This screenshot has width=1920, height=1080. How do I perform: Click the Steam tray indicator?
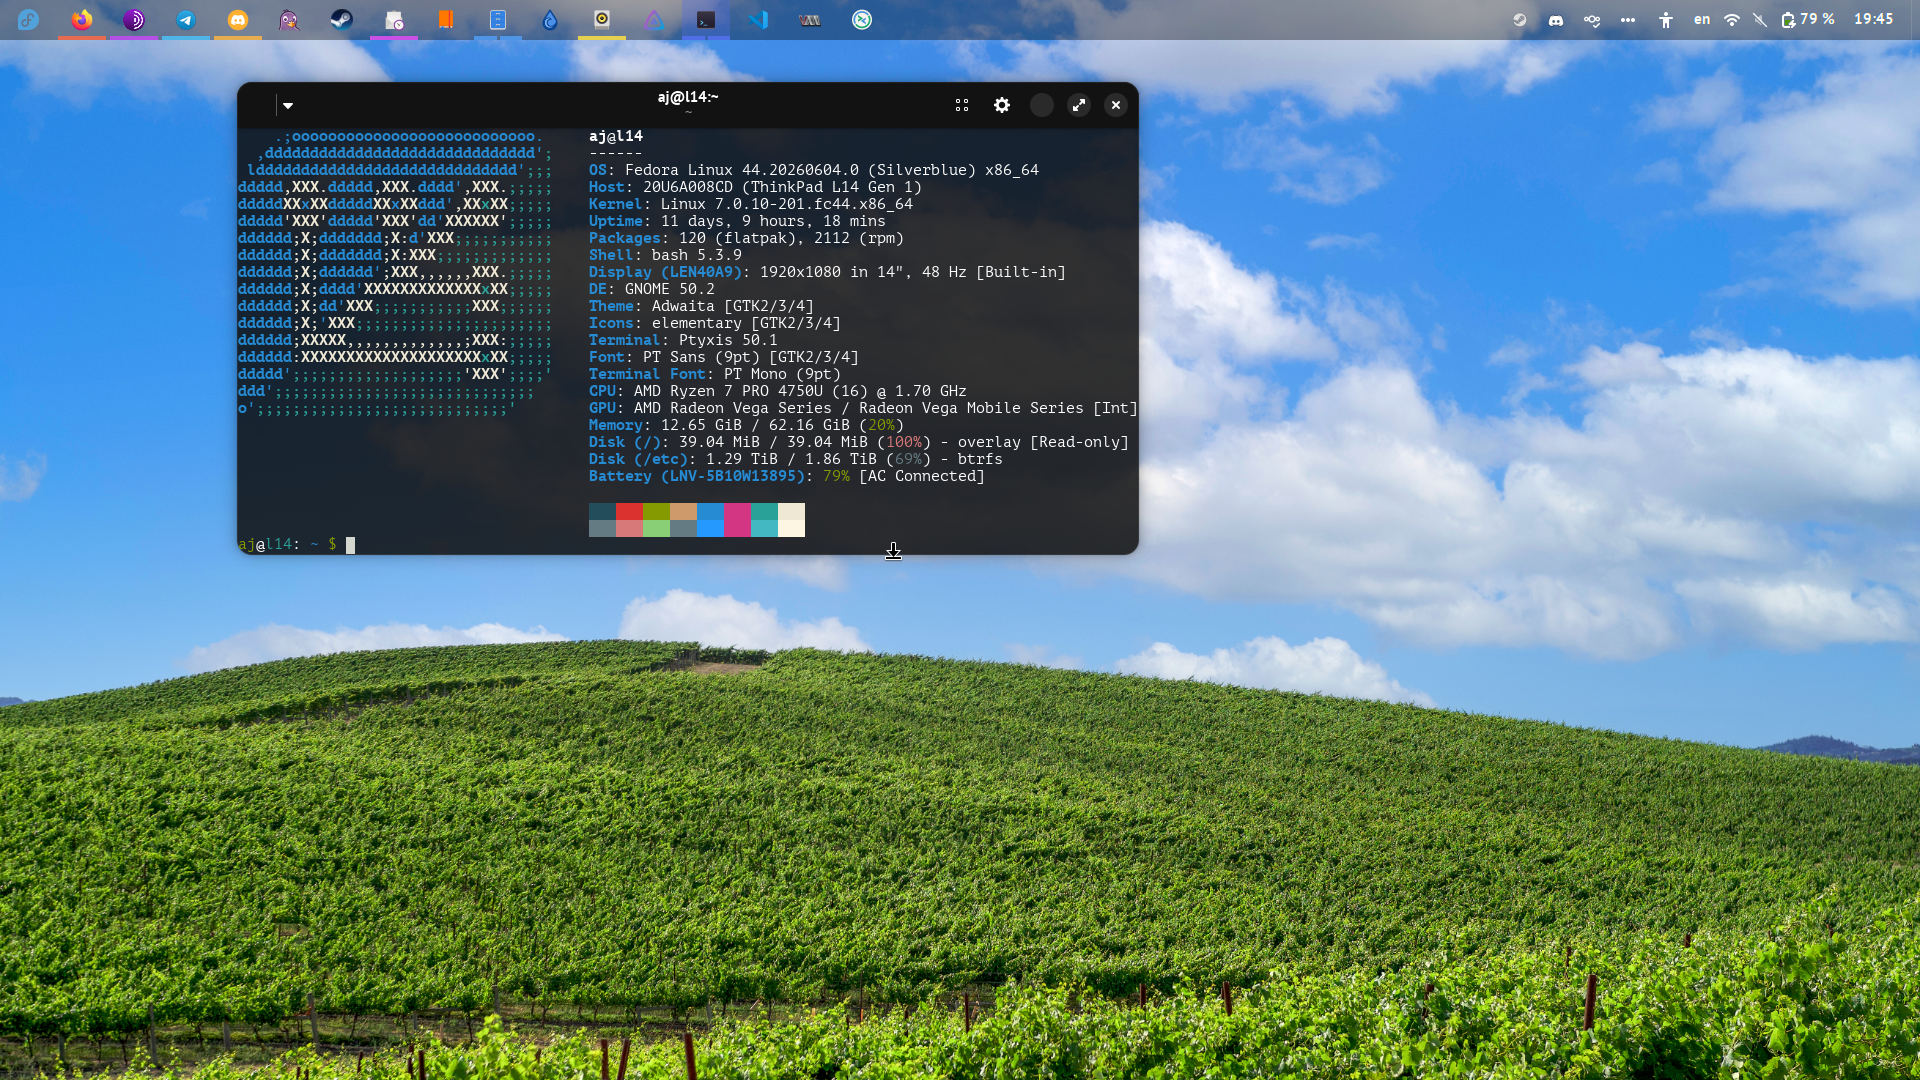tap(1520, 20)
